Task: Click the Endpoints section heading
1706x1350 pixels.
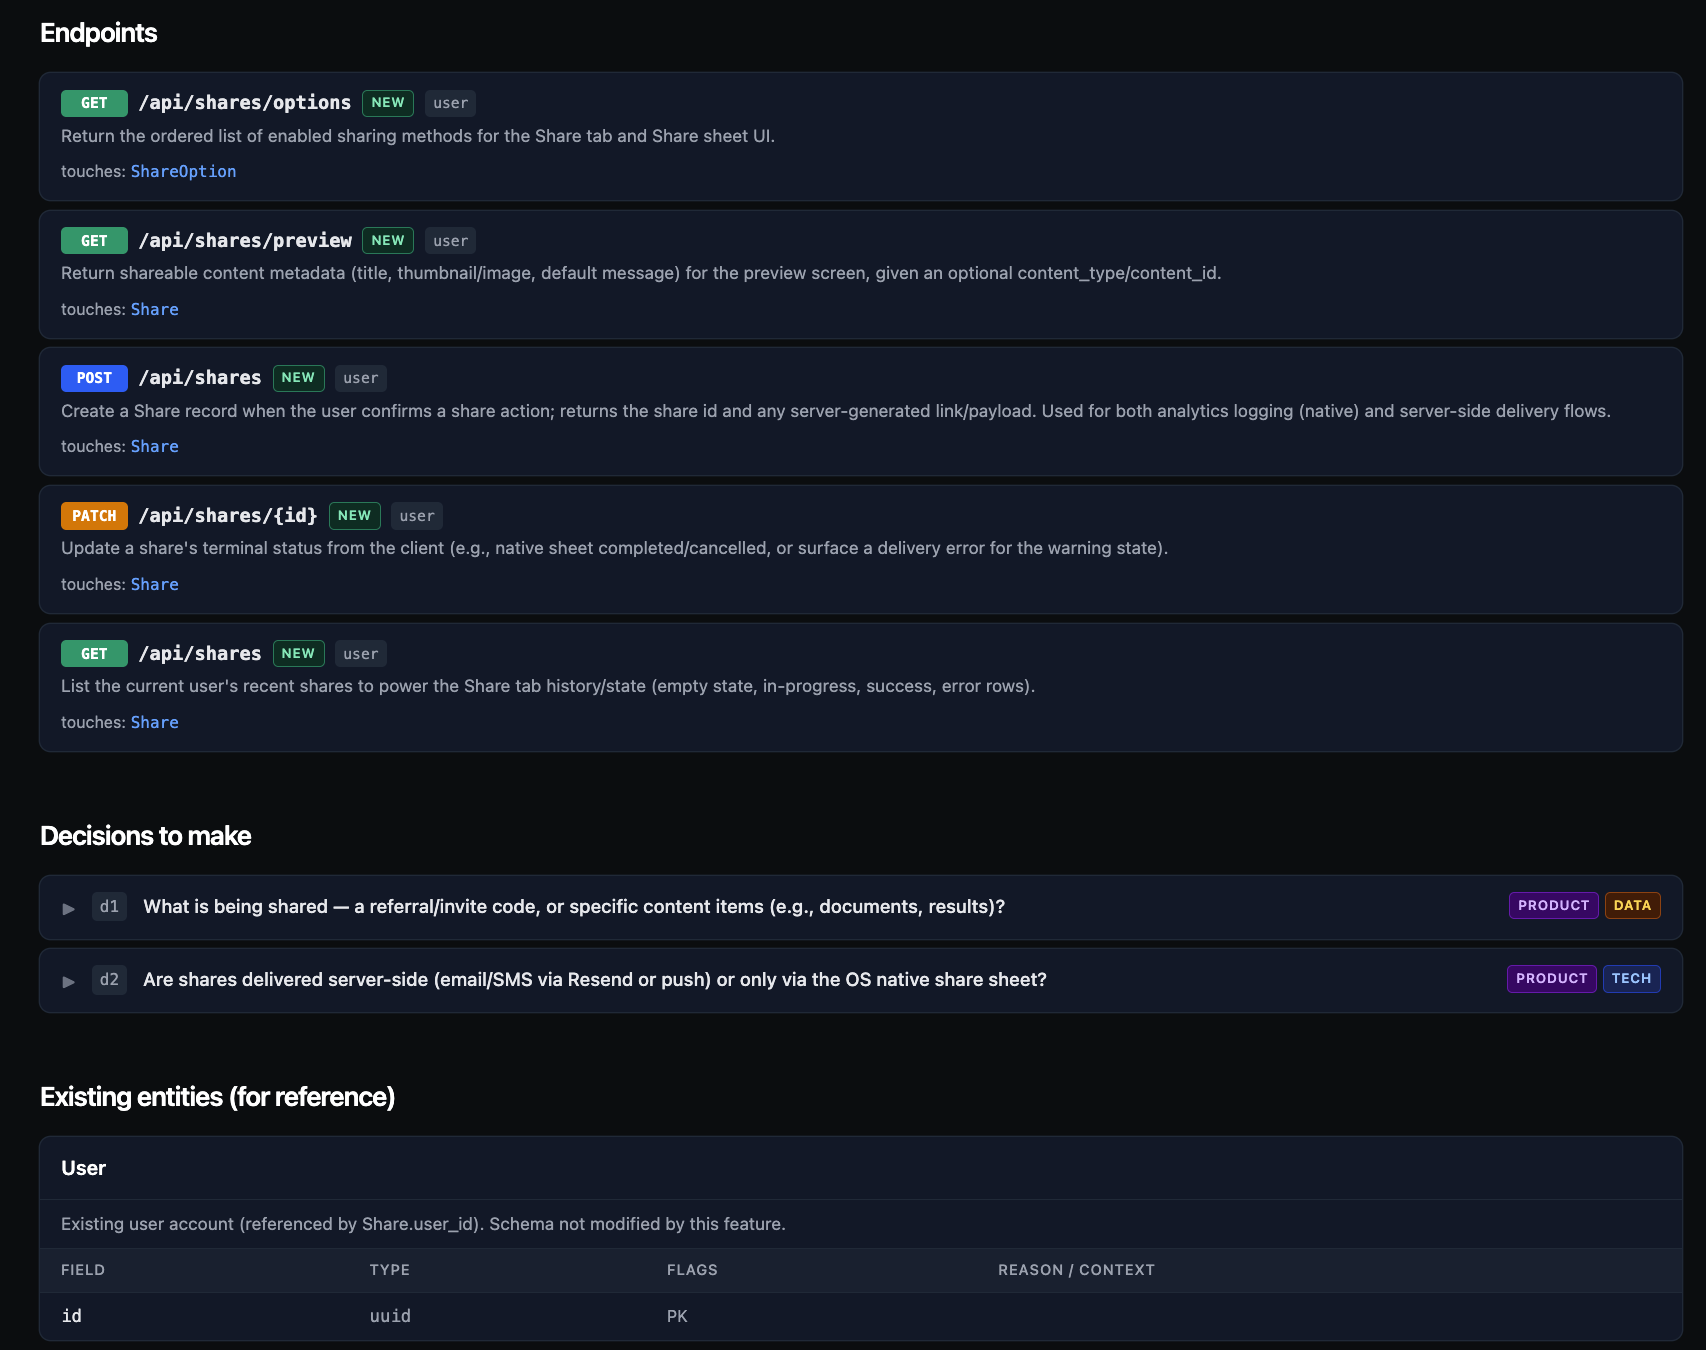Action: (98, 33)
